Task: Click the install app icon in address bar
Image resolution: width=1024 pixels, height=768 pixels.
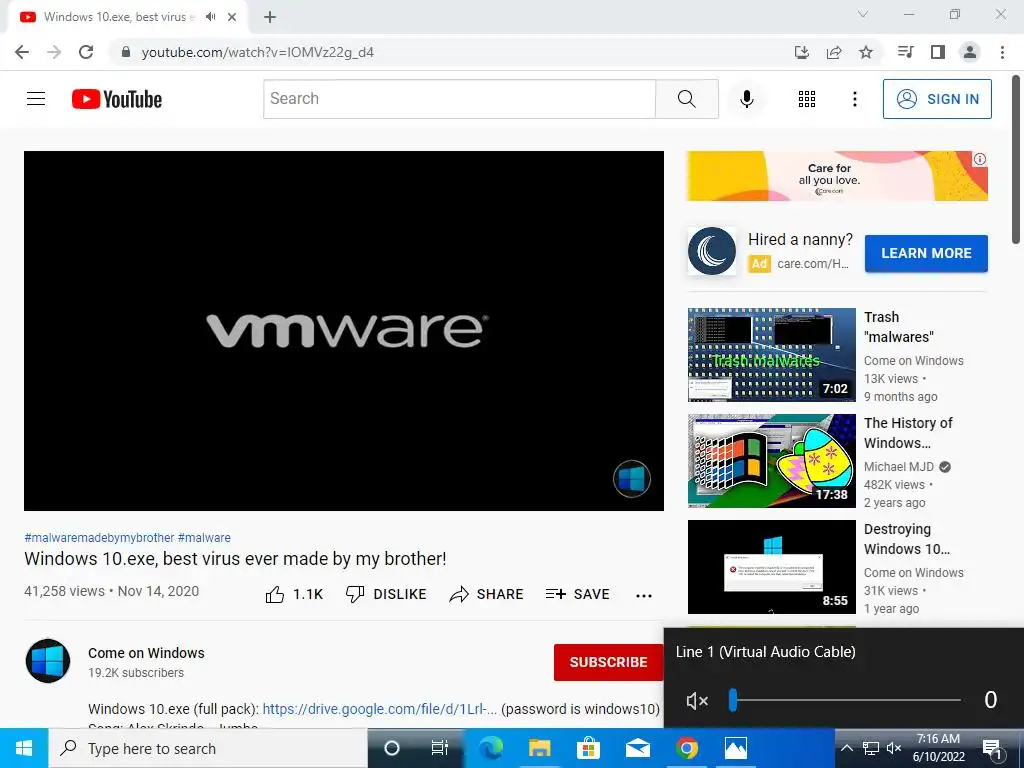Action: point(802,52)
